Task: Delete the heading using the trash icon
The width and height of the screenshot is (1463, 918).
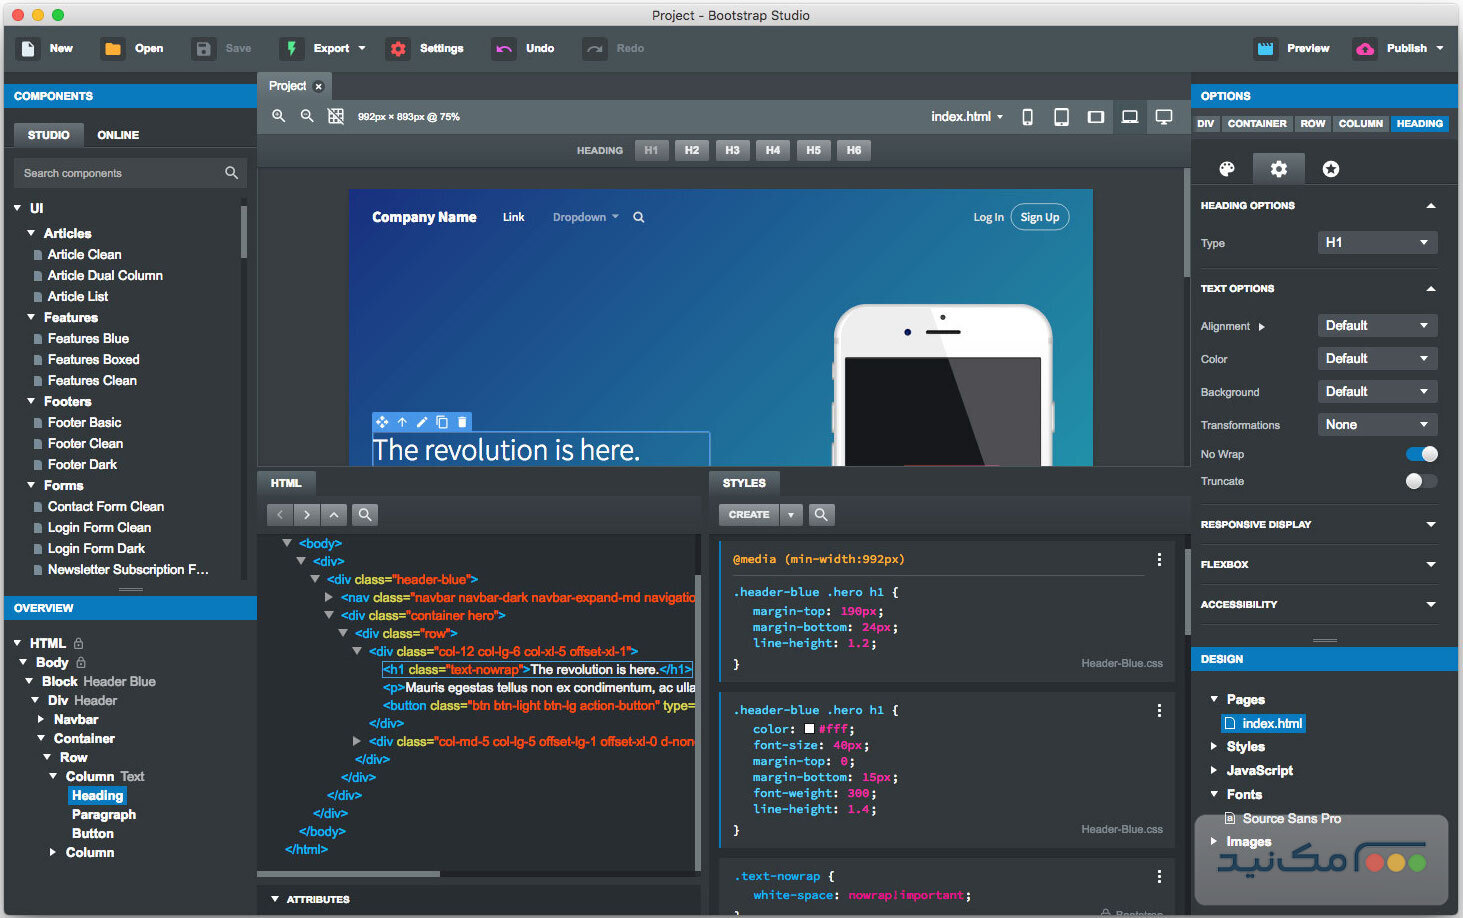Action: tap(461, 421)
